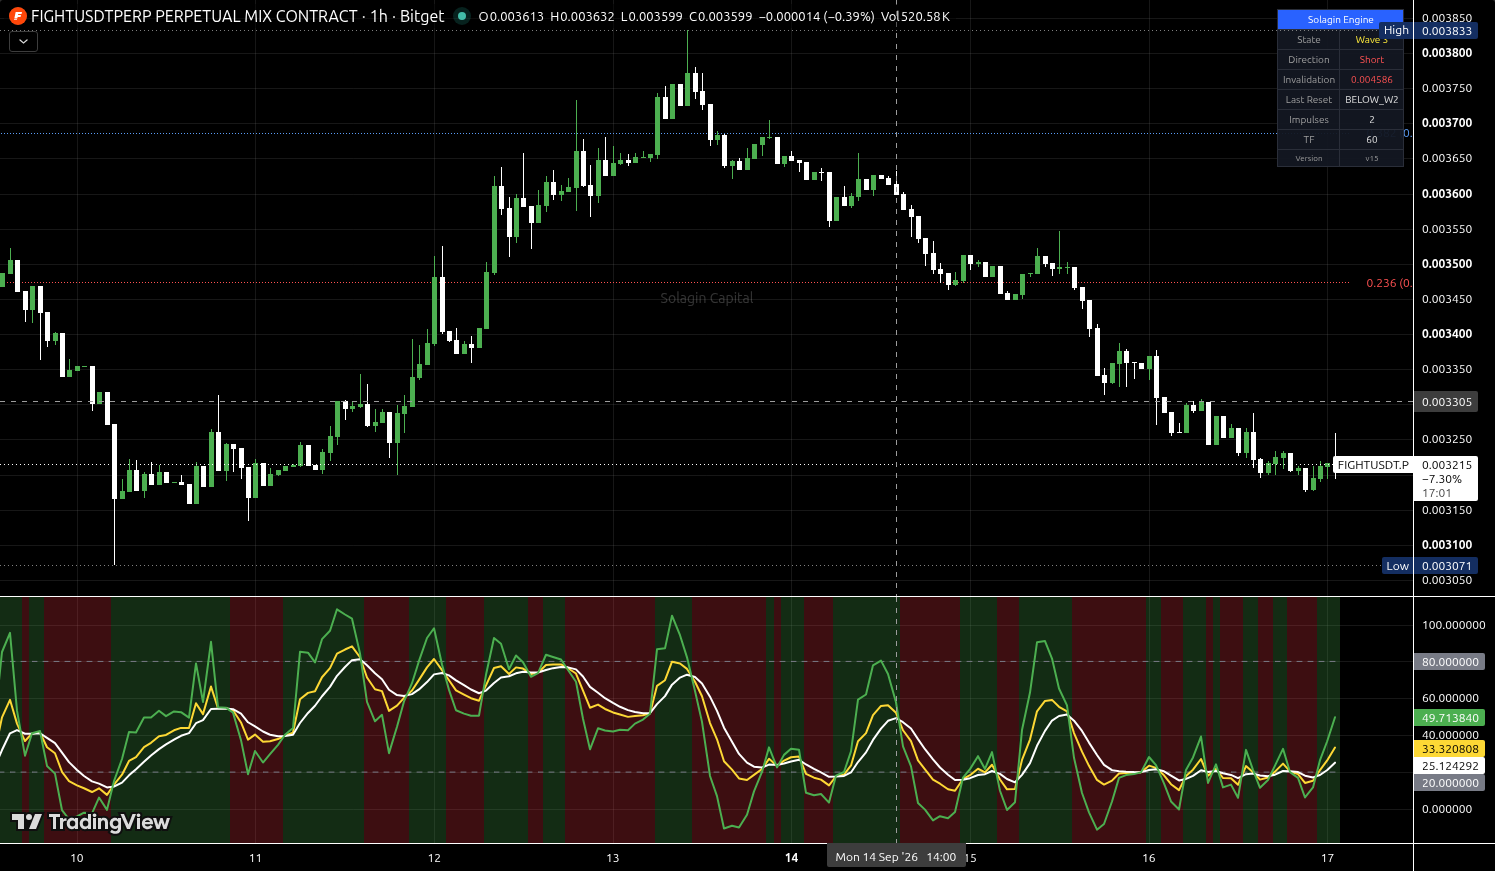Click the crosshair price label 0.003305
Image resolution: width=1495 pixels, height=871 pixels.
click(1446, 402)
